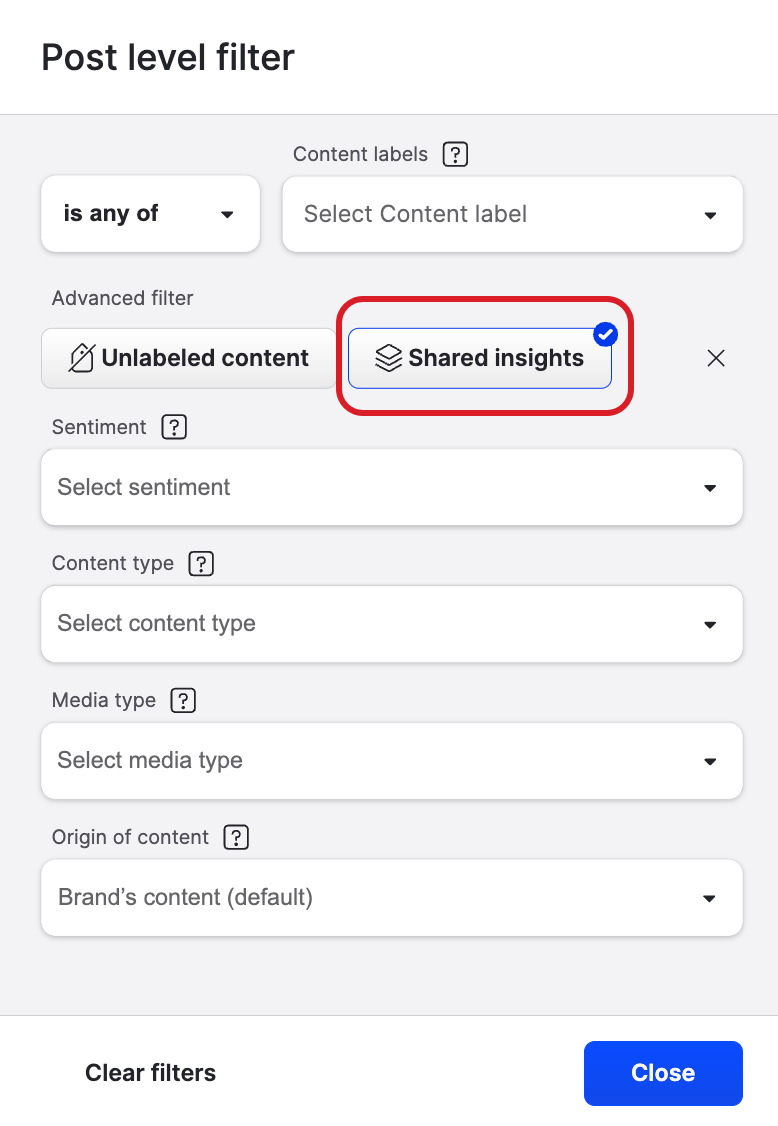Open the Content labels help tooltip
The image size is (778, 1126).
pos(455,154)
